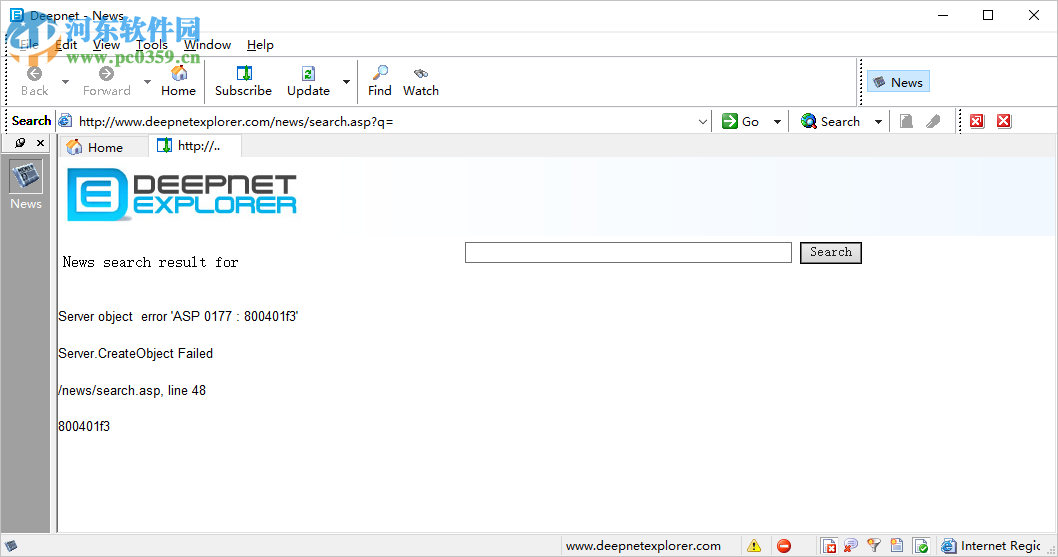Click the green Go arrow button
Image resolution: width=1058 pixels, height=557 pixels.
(741, 122)
